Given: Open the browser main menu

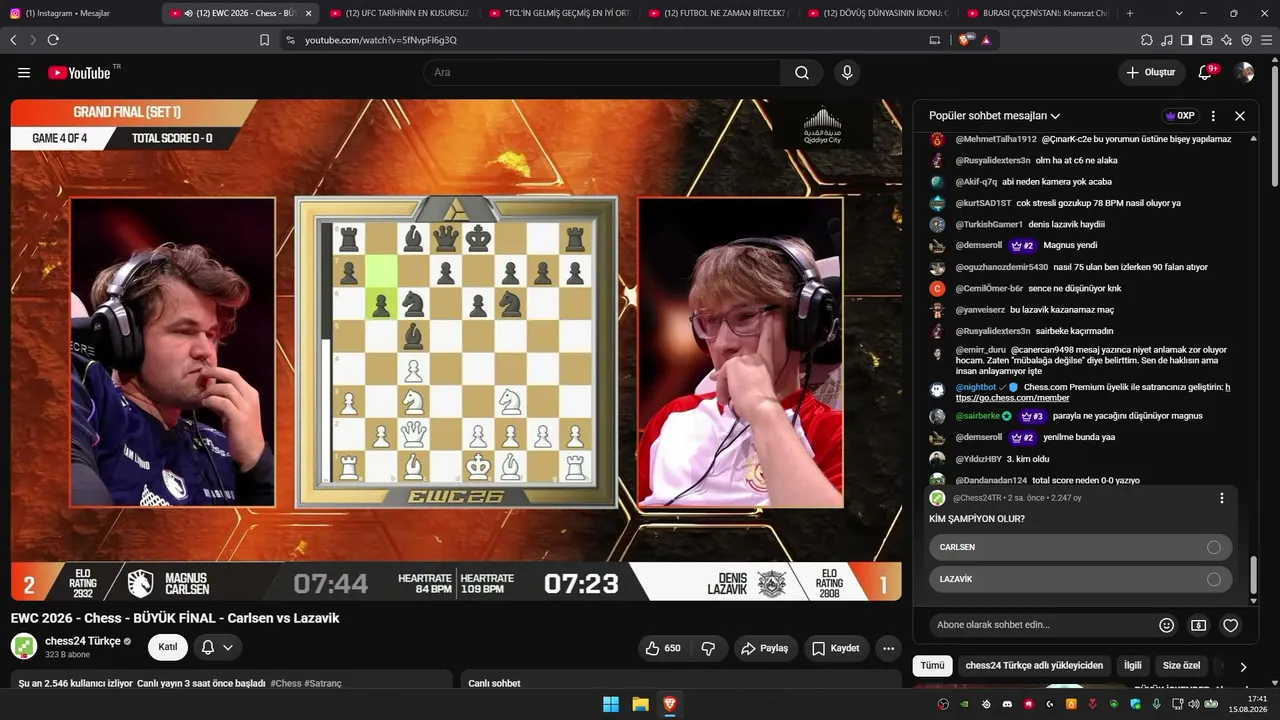Looking at the screenshot, I should tap(1267, 40).
